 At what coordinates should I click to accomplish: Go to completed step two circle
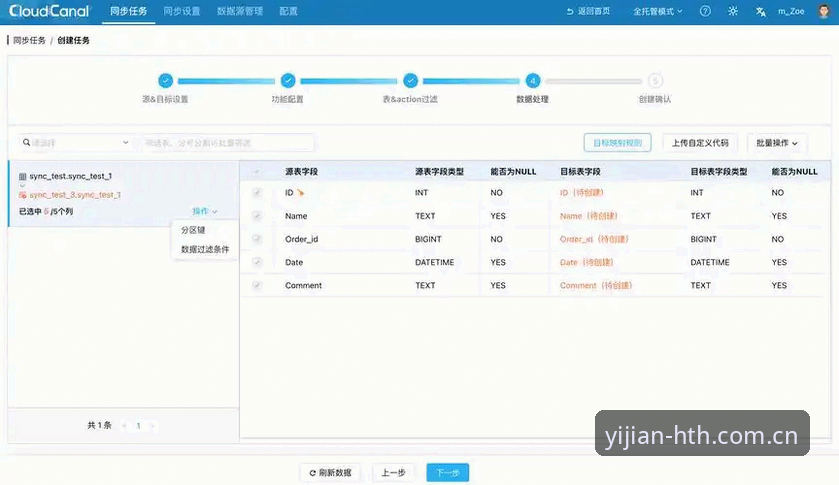(x=288, y=81)
